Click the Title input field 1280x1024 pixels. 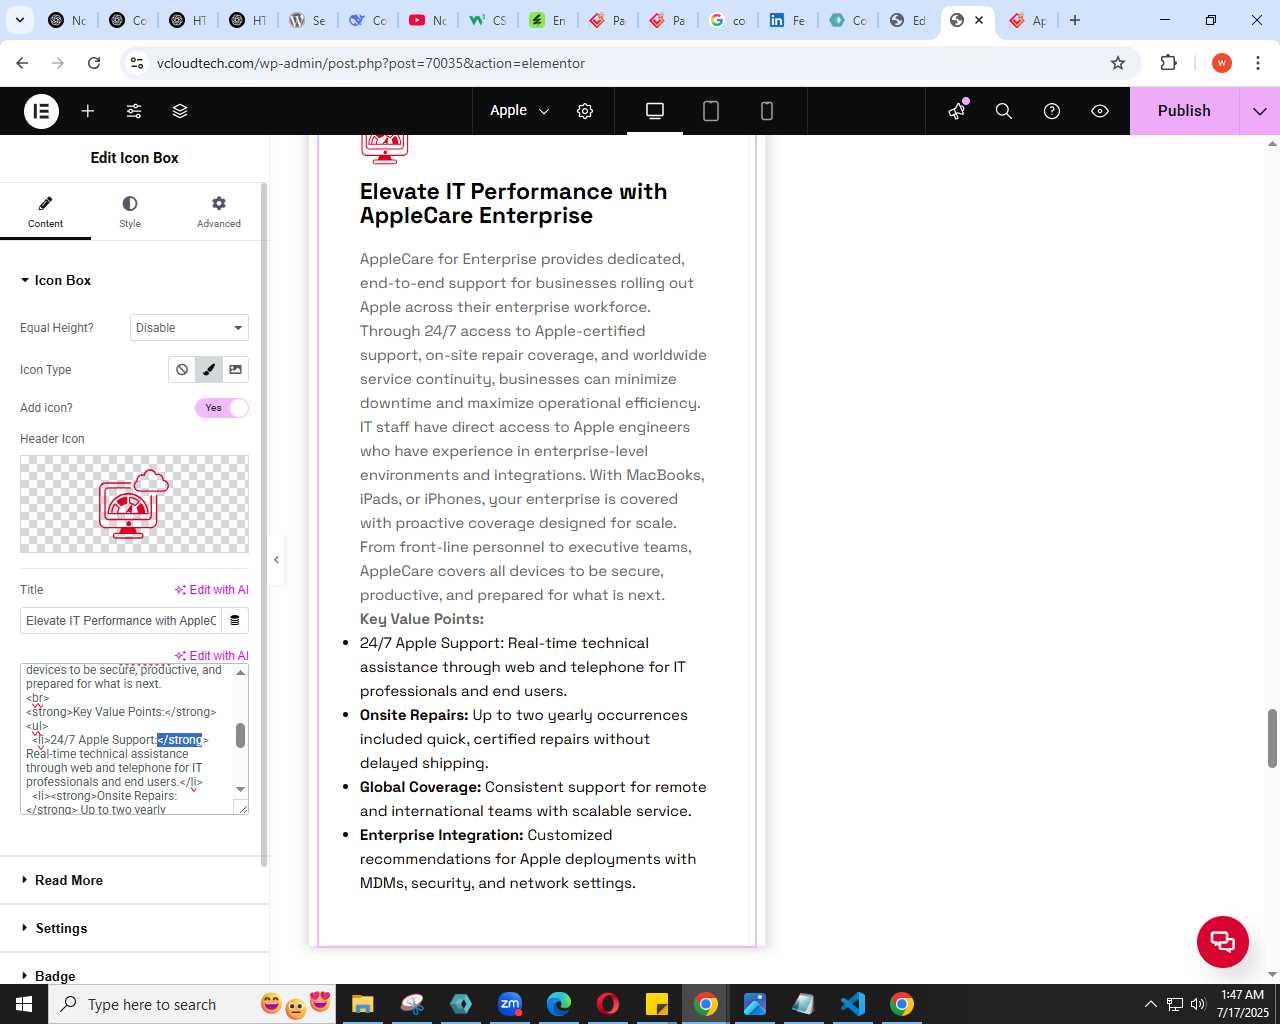pos(121,621)
